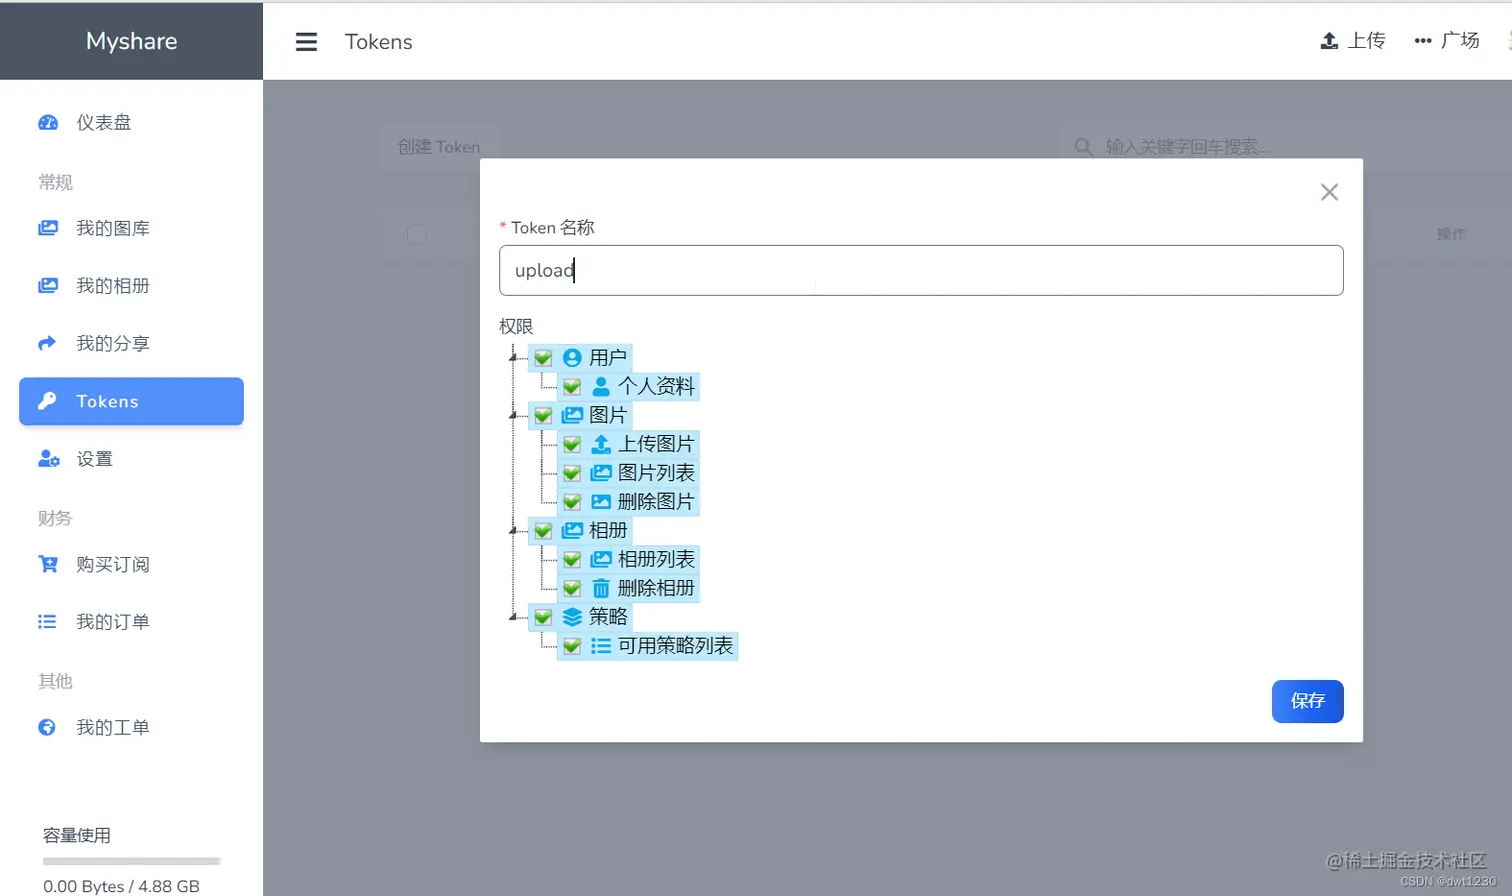
Task: Click 上传 in top header
Action: click(1353, 41)
